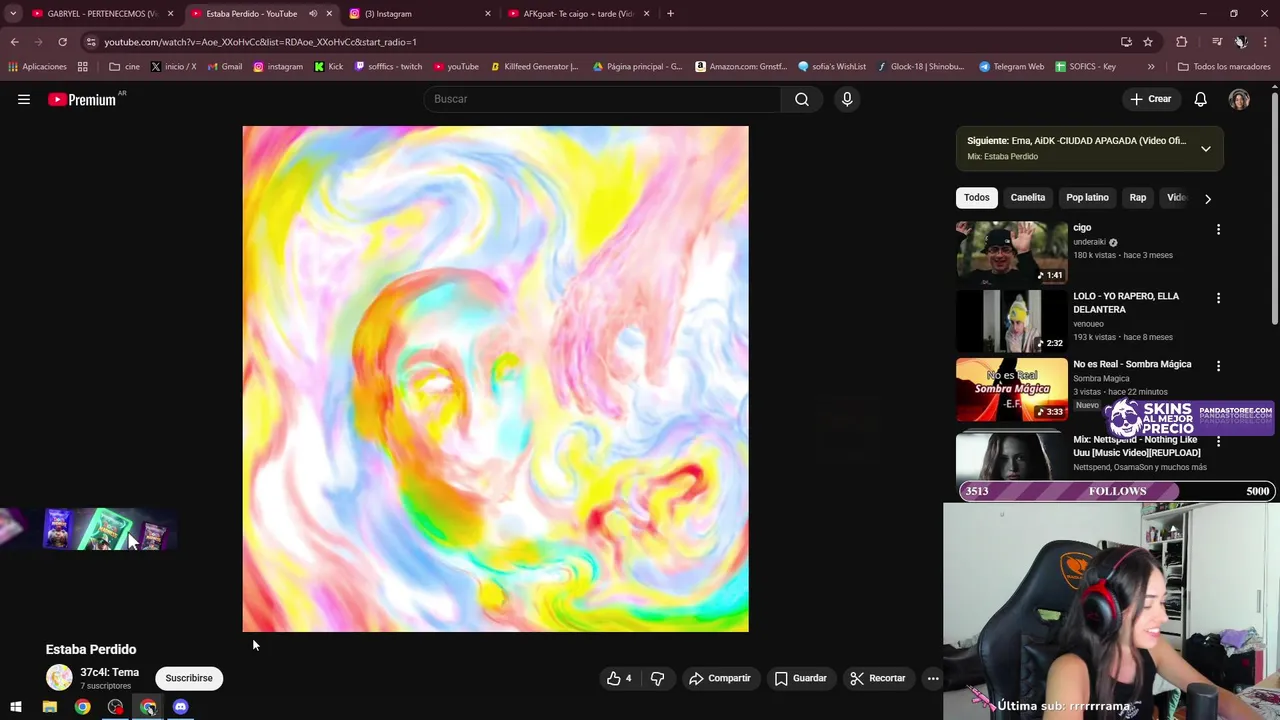The width and height of the screenshot is (1280, 720).
Task: Bookmark this page with the star
Action: click(1148, 42)
